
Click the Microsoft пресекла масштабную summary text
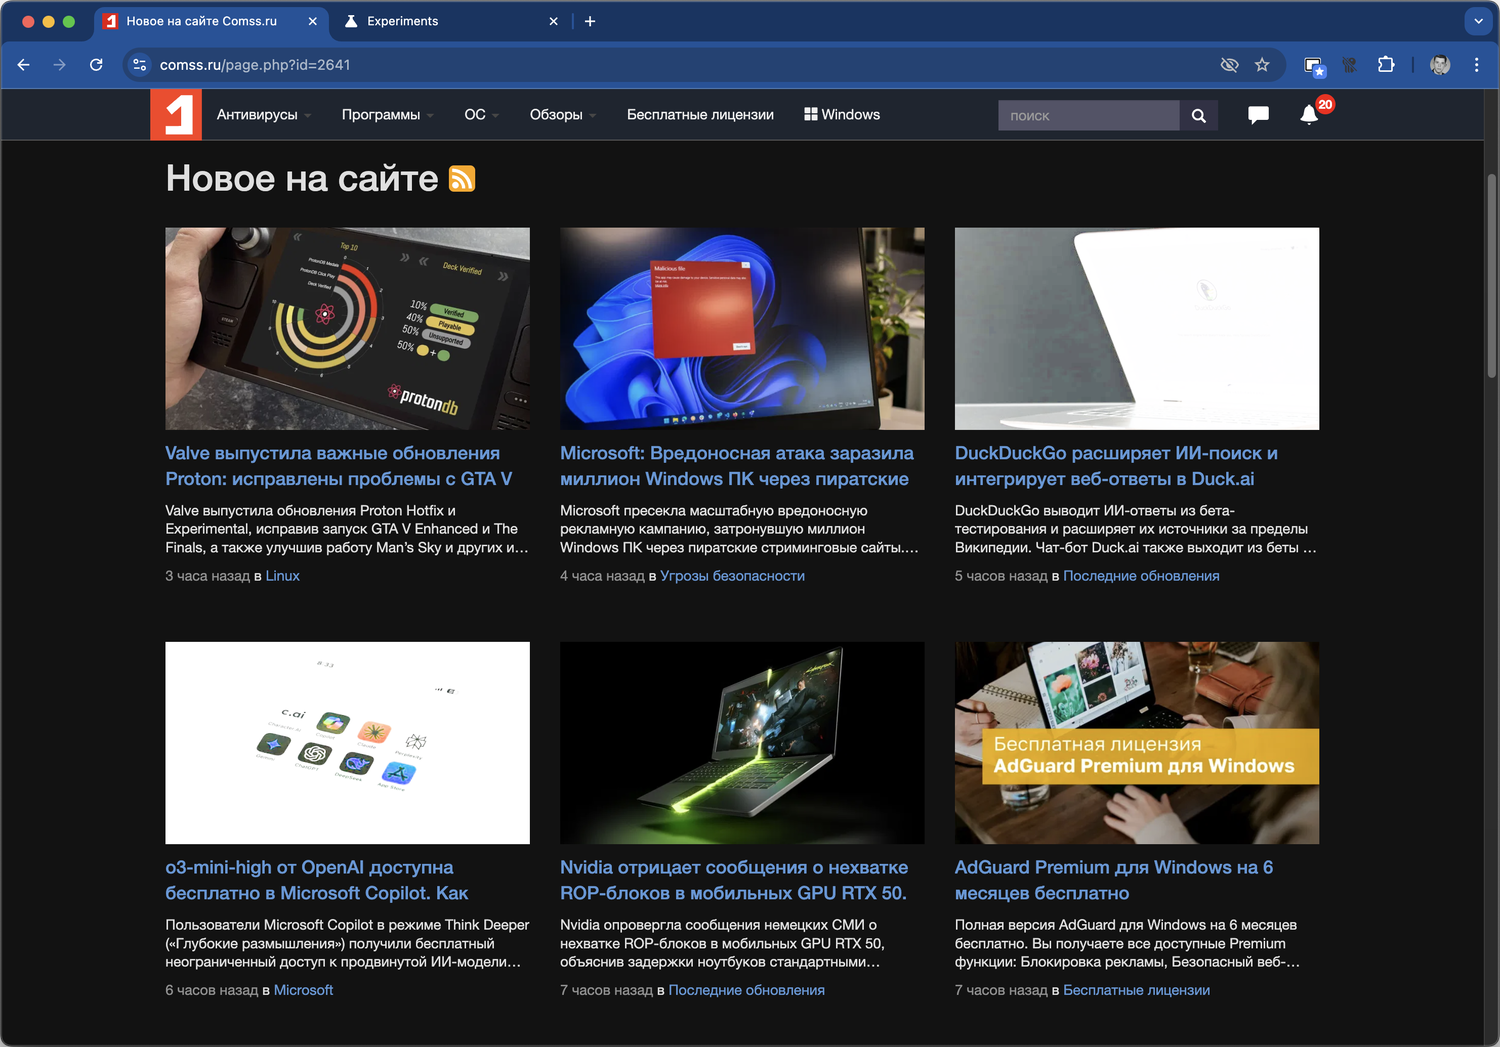click(x=740, y=529)
